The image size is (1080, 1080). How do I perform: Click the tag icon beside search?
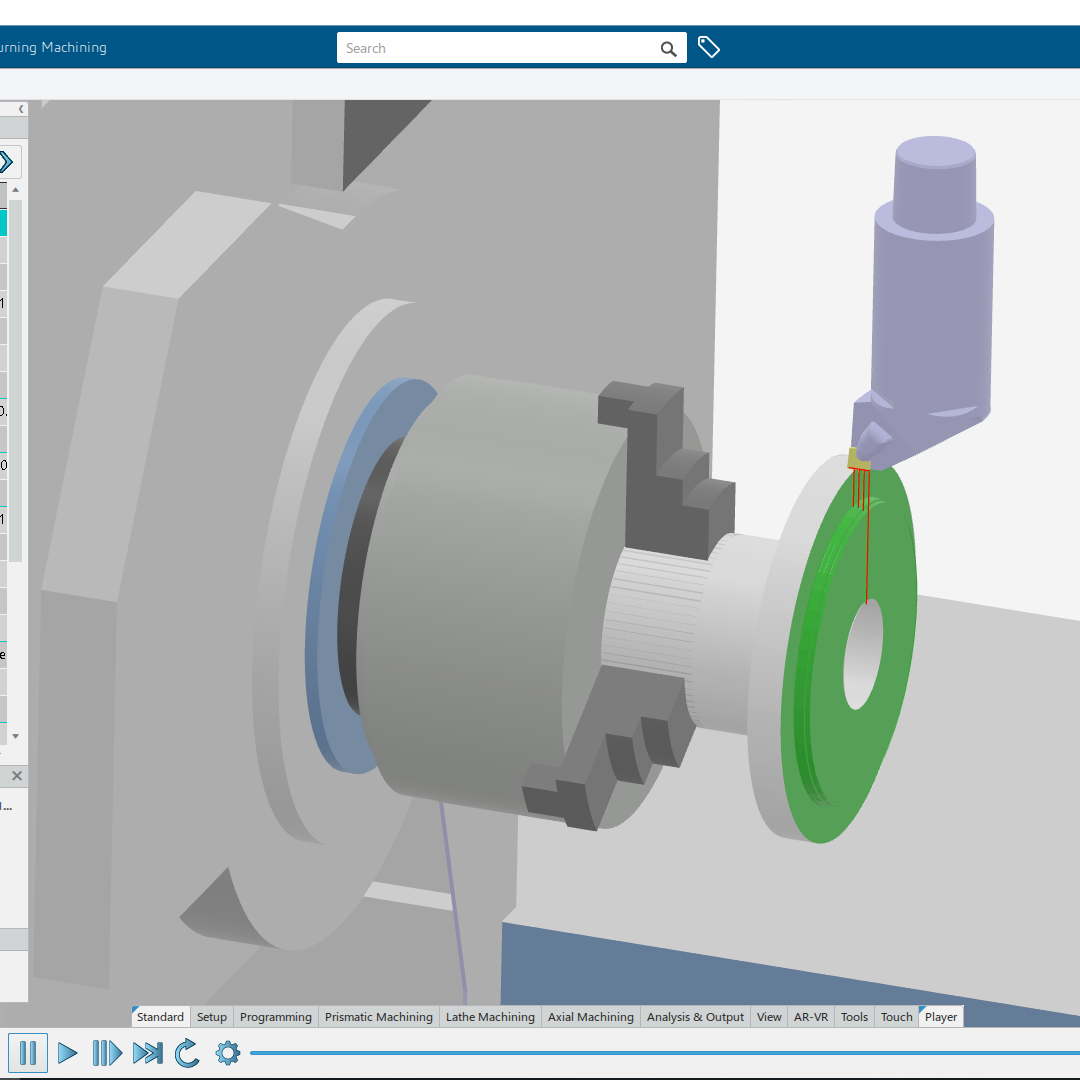(709, 47)
